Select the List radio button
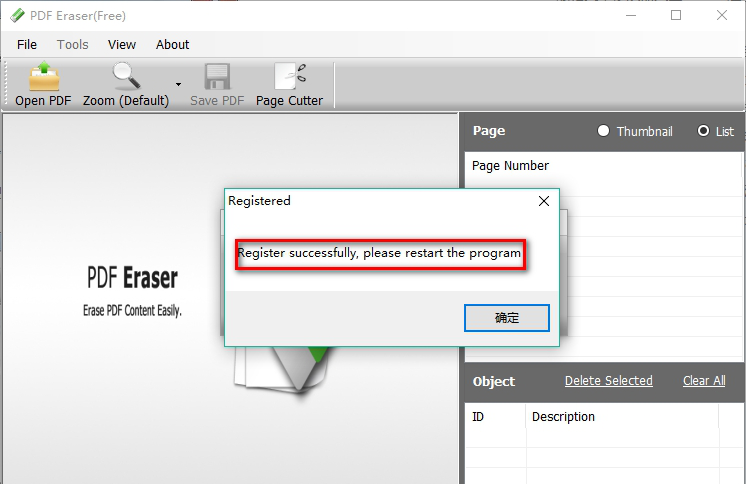The width and height of the screenshot is (746, 503). tap(703, 131)
